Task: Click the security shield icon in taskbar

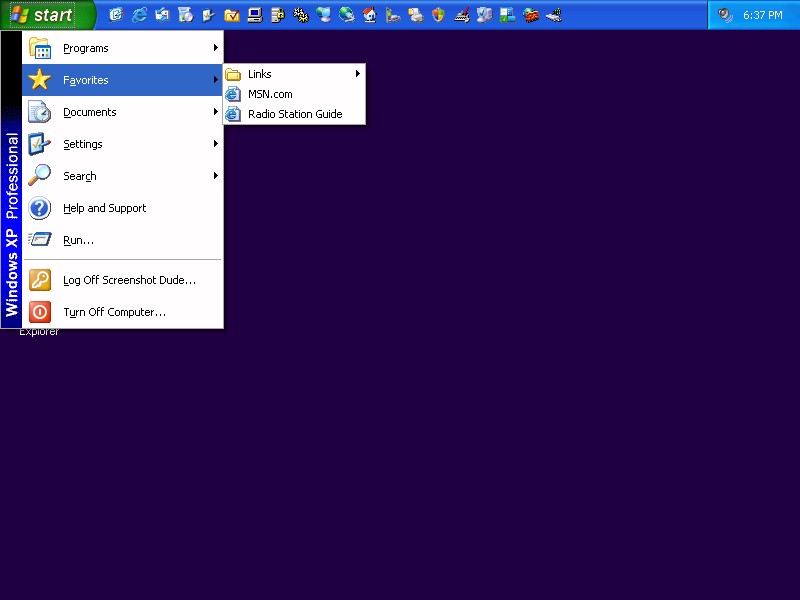Action: coord(438,15)
